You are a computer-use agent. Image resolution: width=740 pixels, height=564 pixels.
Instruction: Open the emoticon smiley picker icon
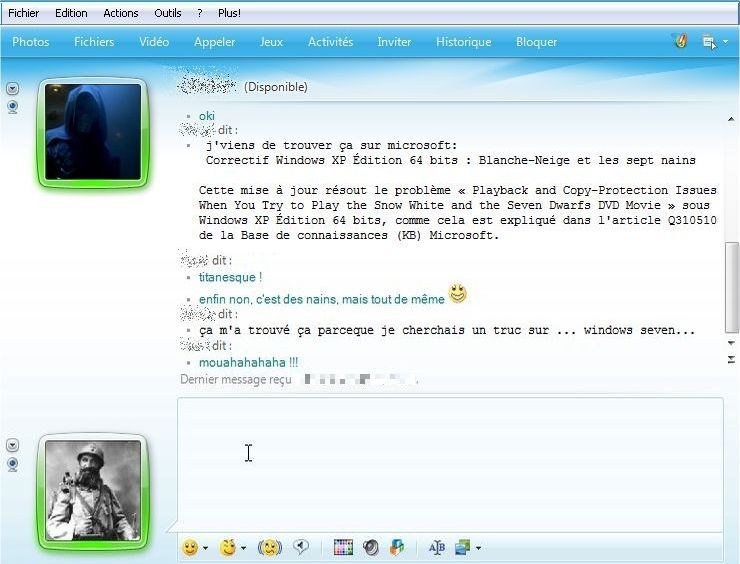click(189, 547)
